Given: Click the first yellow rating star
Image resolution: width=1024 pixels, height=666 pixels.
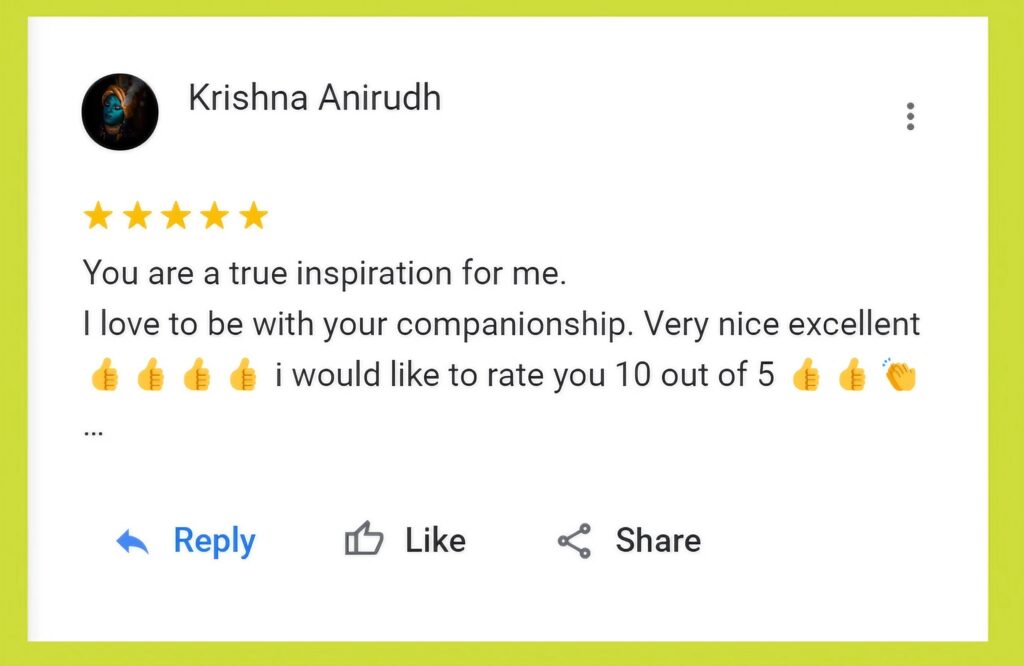Looking at the screenshot, I should pos(97,215).
